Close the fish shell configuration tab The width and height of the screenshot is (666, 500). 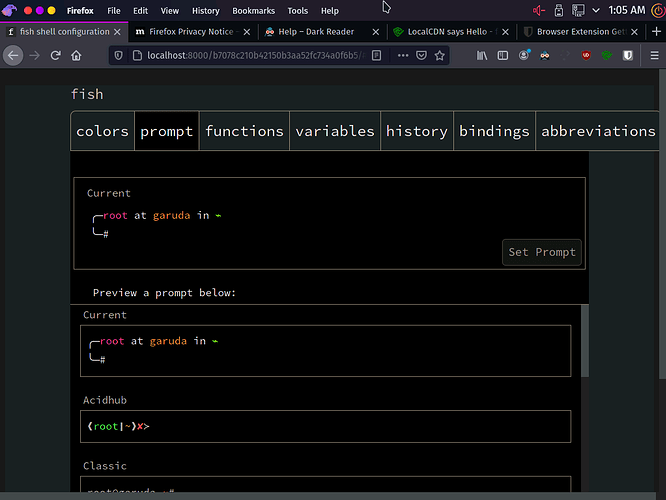pos(117,32)
